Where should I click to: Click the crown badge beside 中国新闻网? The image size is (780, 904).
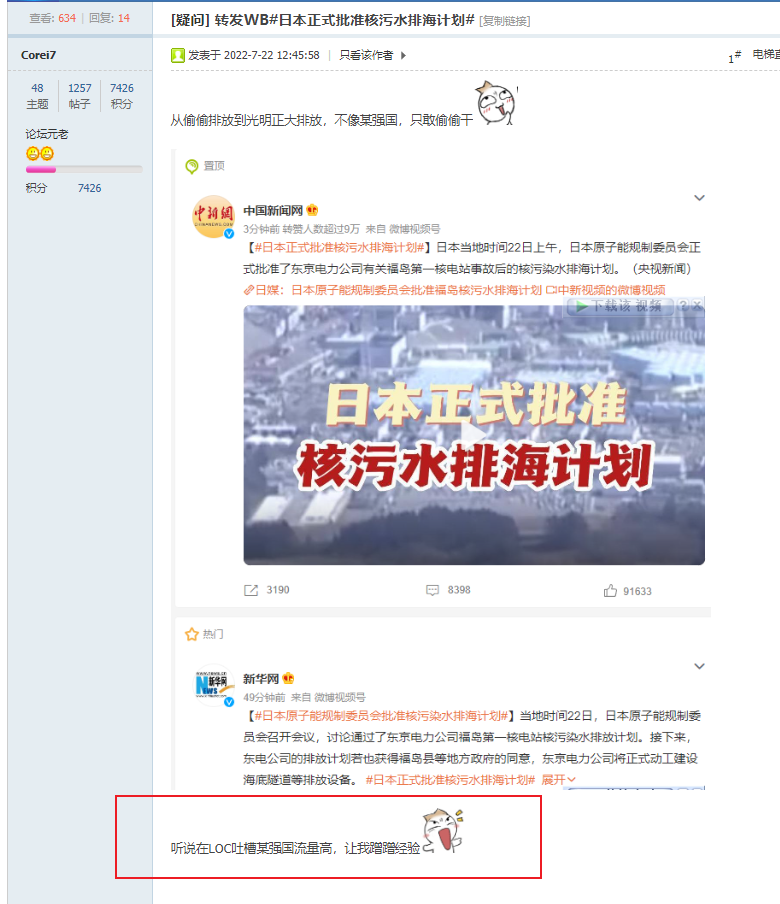click(x=312, y=210)
